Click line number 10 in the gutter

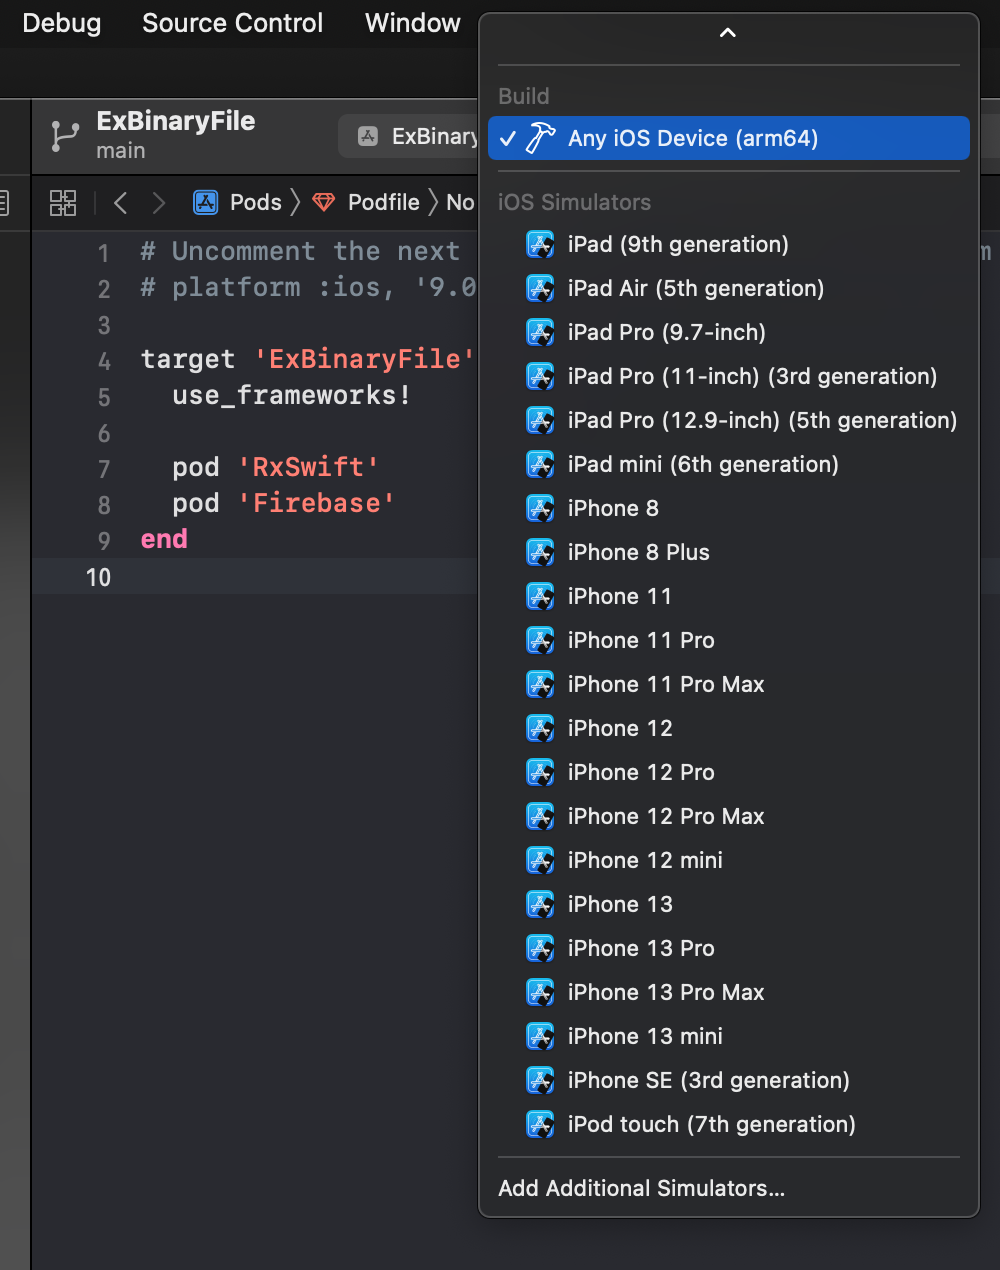(x=98, y=577)
